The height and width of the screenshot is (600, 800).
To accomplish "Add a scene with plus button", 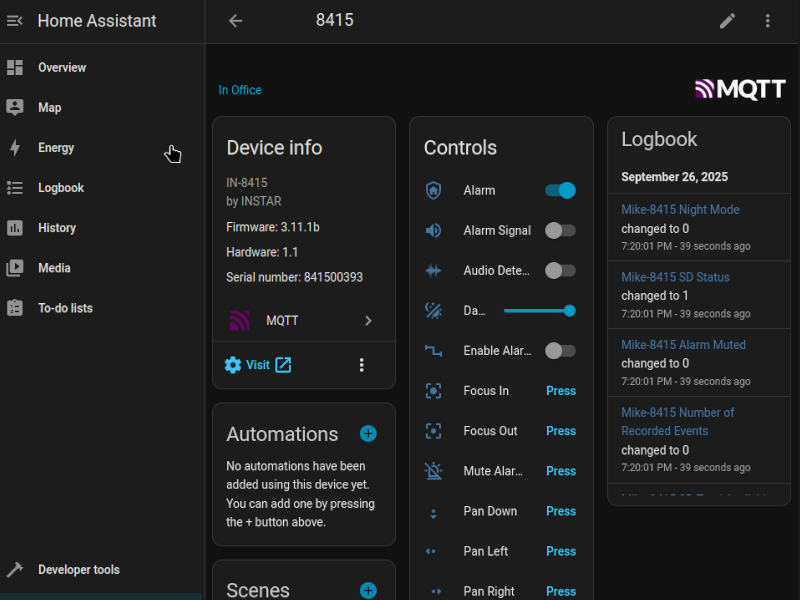I will point(368,590).
